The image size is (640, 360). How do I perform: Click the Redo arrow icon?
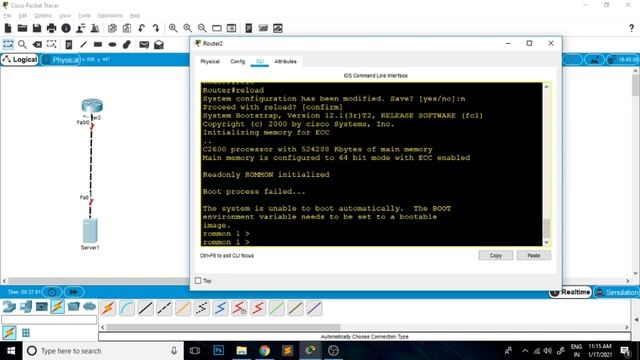(156, 28)
